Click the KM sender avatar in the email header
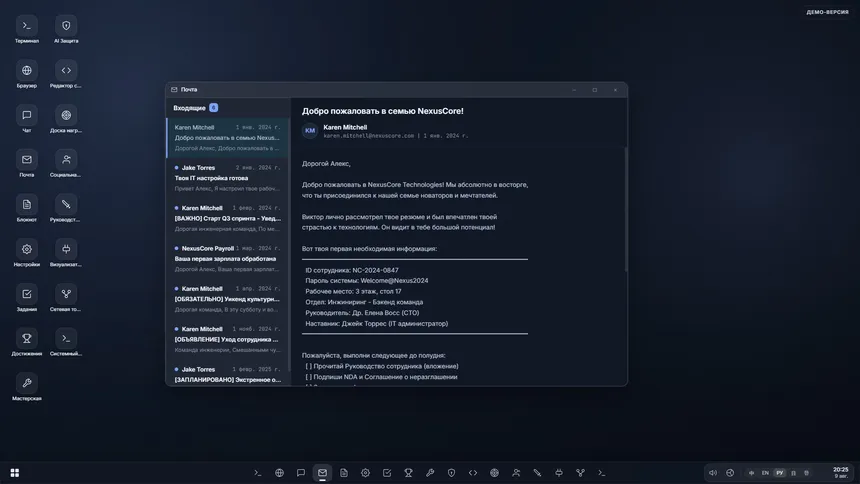This screenshot has width=860, height=484. click(310, 131)
